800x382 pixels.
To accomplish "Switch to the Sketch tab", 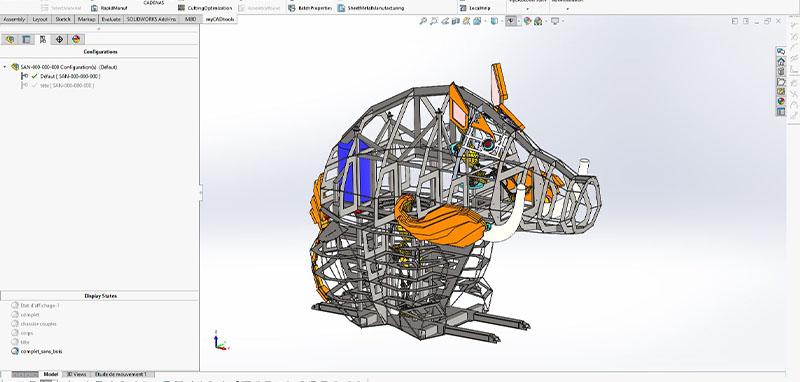I will tap(63, 19).
